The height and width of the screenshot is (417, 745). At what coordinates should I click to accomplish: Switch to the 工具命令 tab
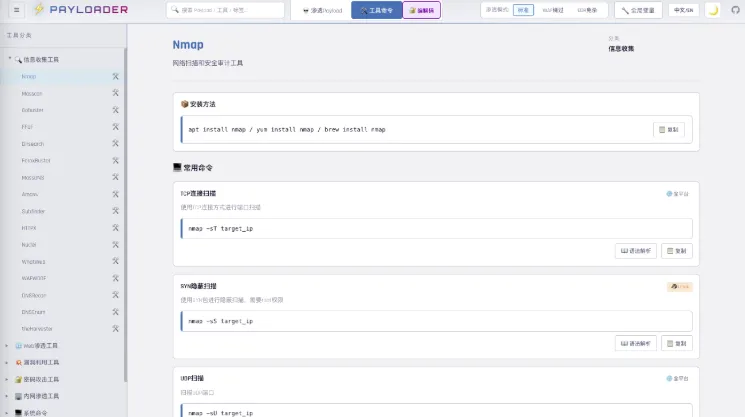(x=377, y=10)
